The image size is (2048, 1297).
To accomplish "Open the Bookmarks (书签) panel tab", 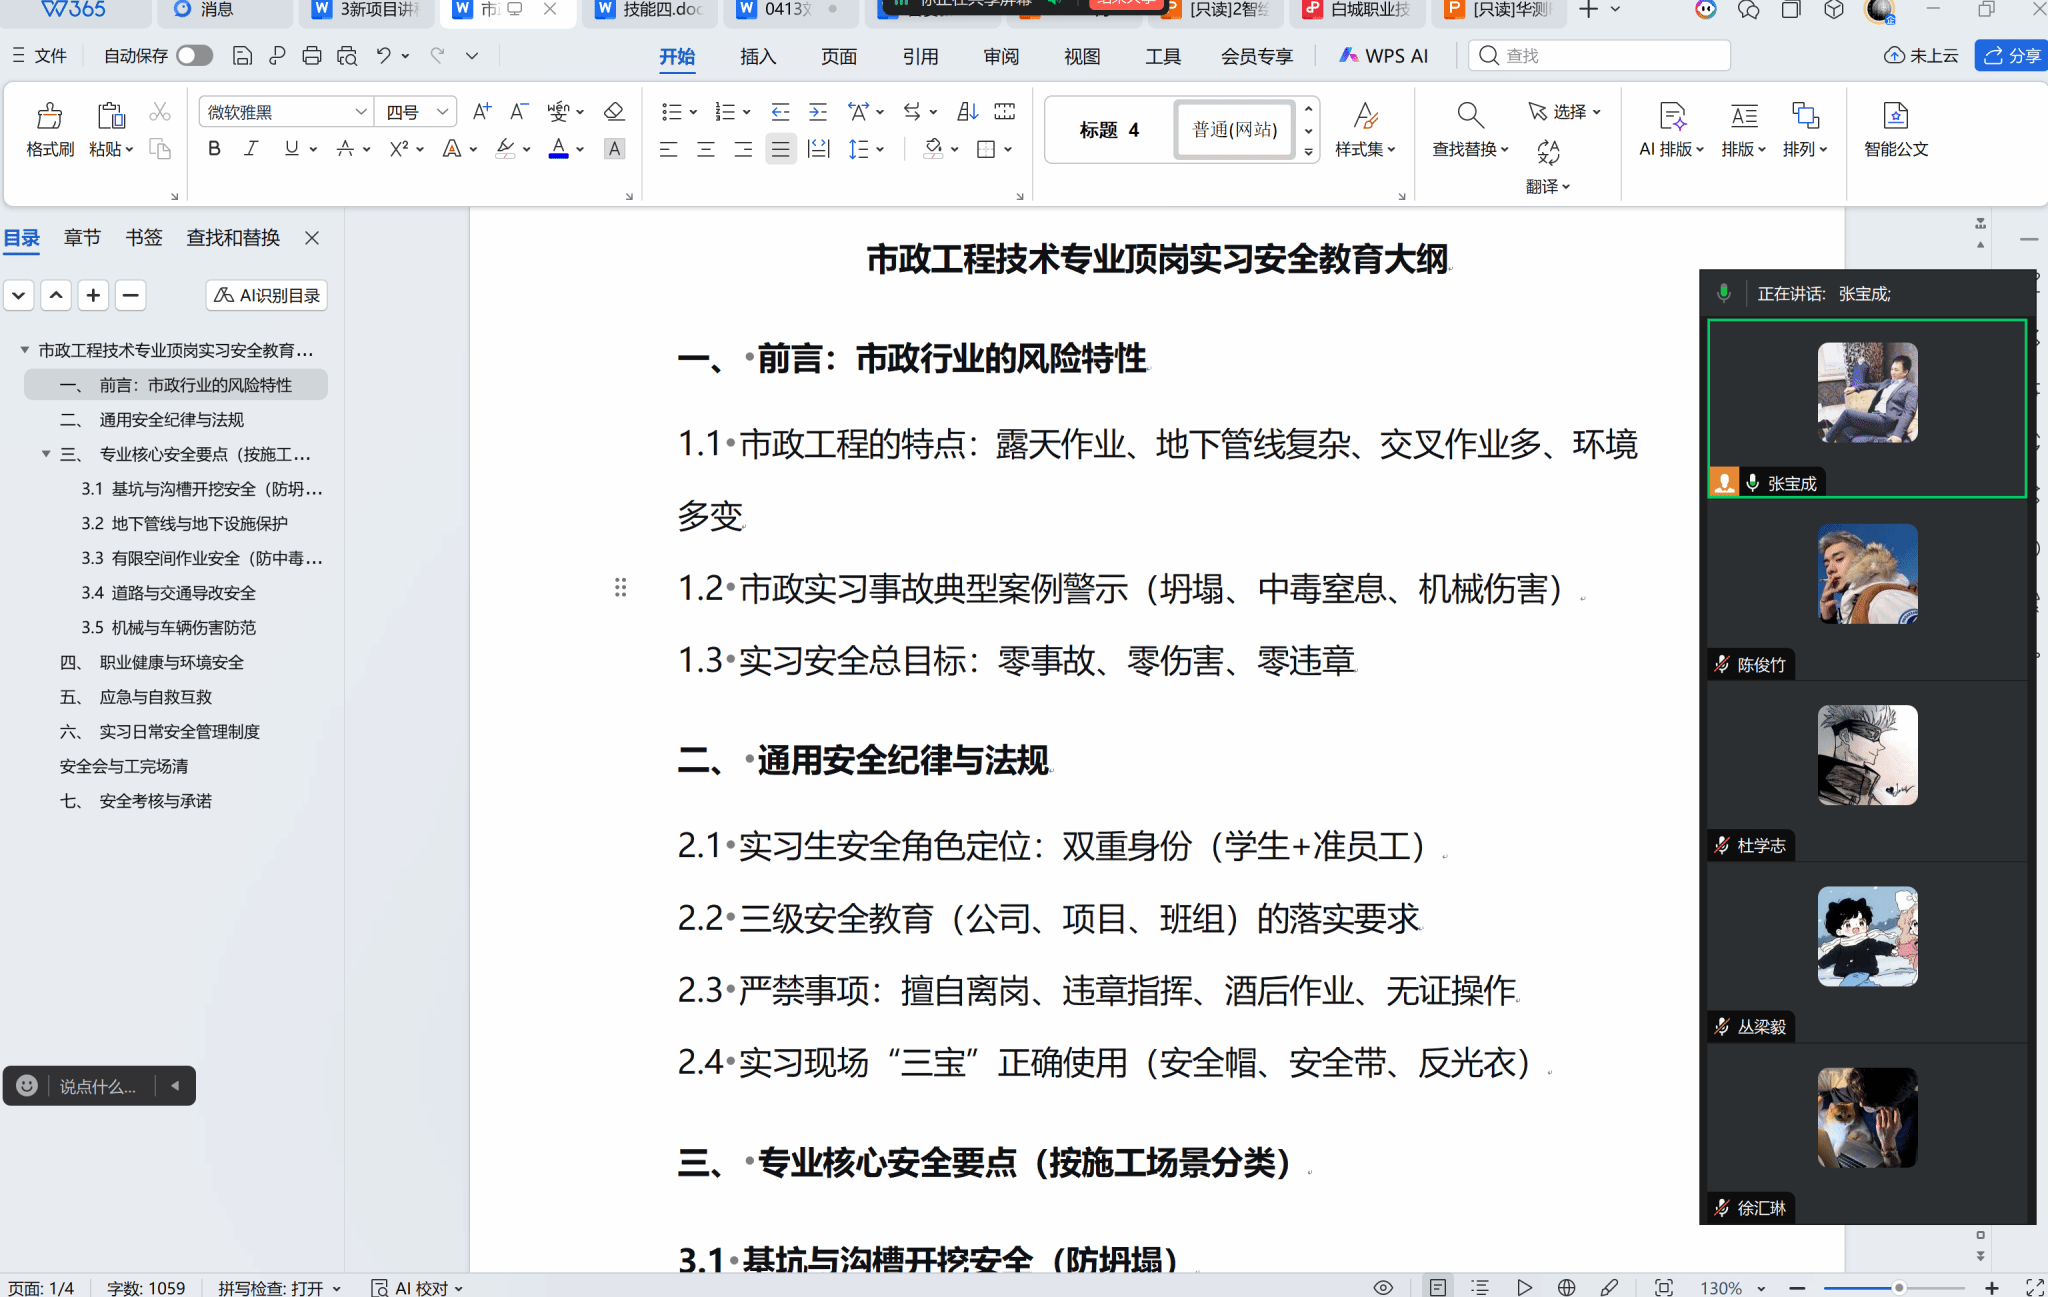I will pyautogui.click(x=143, y=237).
